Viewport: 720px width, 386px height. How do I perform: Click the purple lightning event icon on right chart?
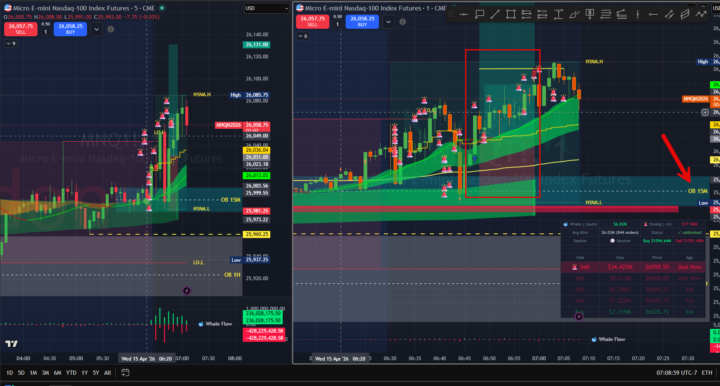[x=579, y=316]
